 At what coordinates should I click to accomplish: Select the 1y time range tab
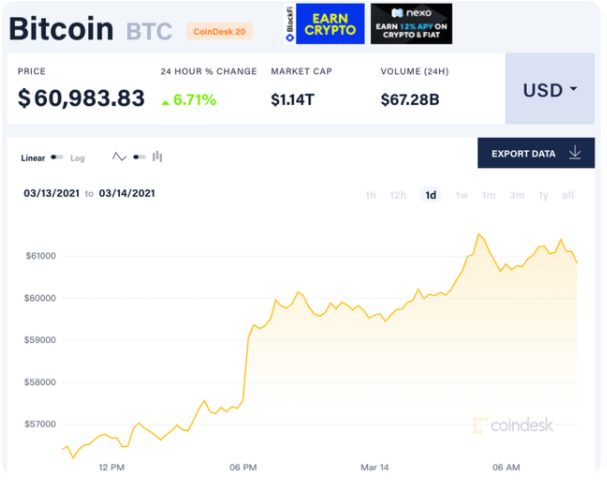(x=543, y=195)
